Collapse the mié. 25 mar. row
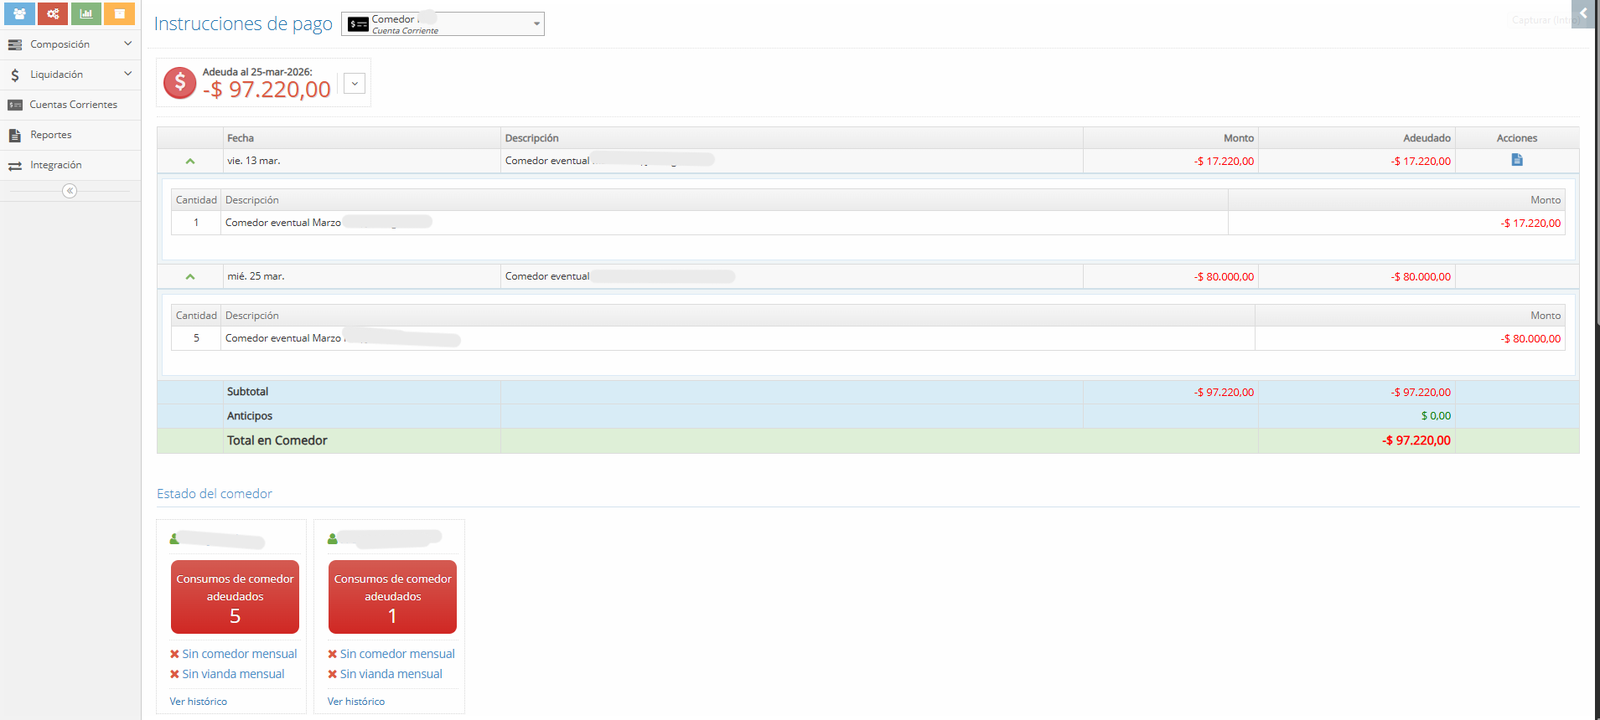This screenshot has width=1600, height=720. pyautogui.click(x=190, y=277)
